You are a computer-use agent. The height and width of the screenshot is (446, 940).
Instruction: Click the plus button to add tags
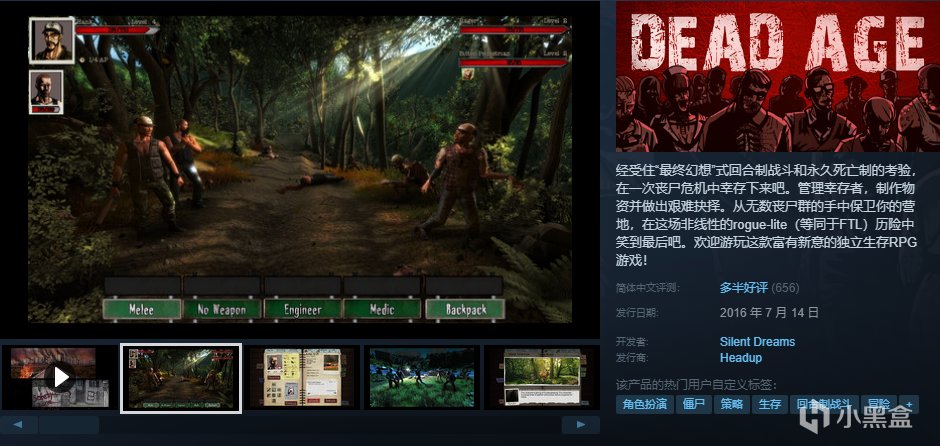[x=909, y=404]
